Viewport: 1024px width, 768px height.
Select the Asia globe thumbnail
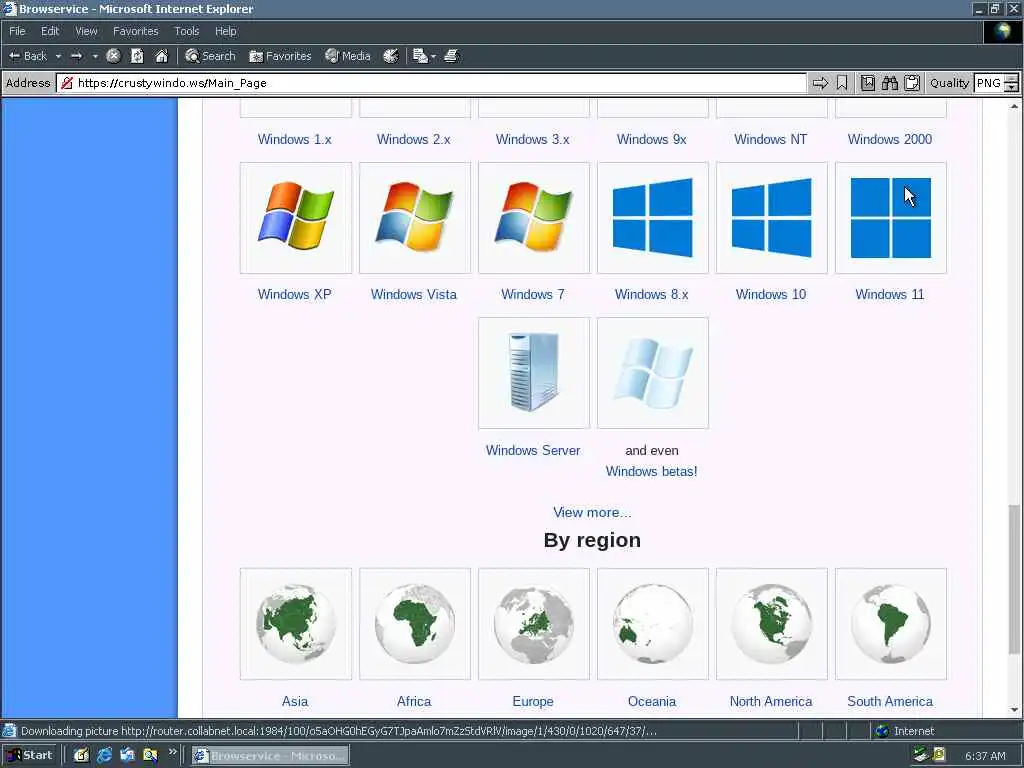pyautogui.click(x=296, y=624)
